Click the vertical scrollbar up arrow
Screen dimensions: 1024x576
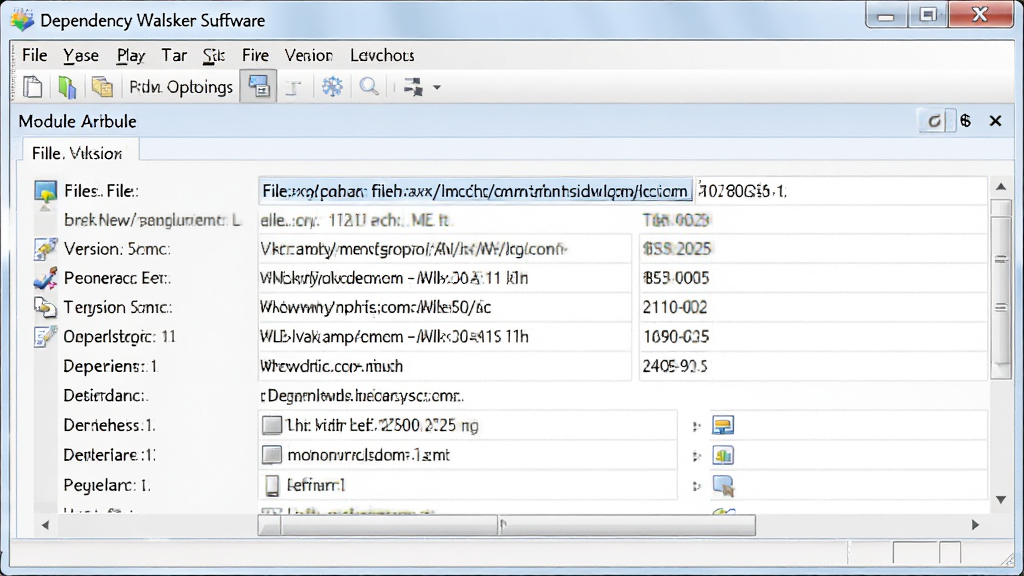(1001, 187)
